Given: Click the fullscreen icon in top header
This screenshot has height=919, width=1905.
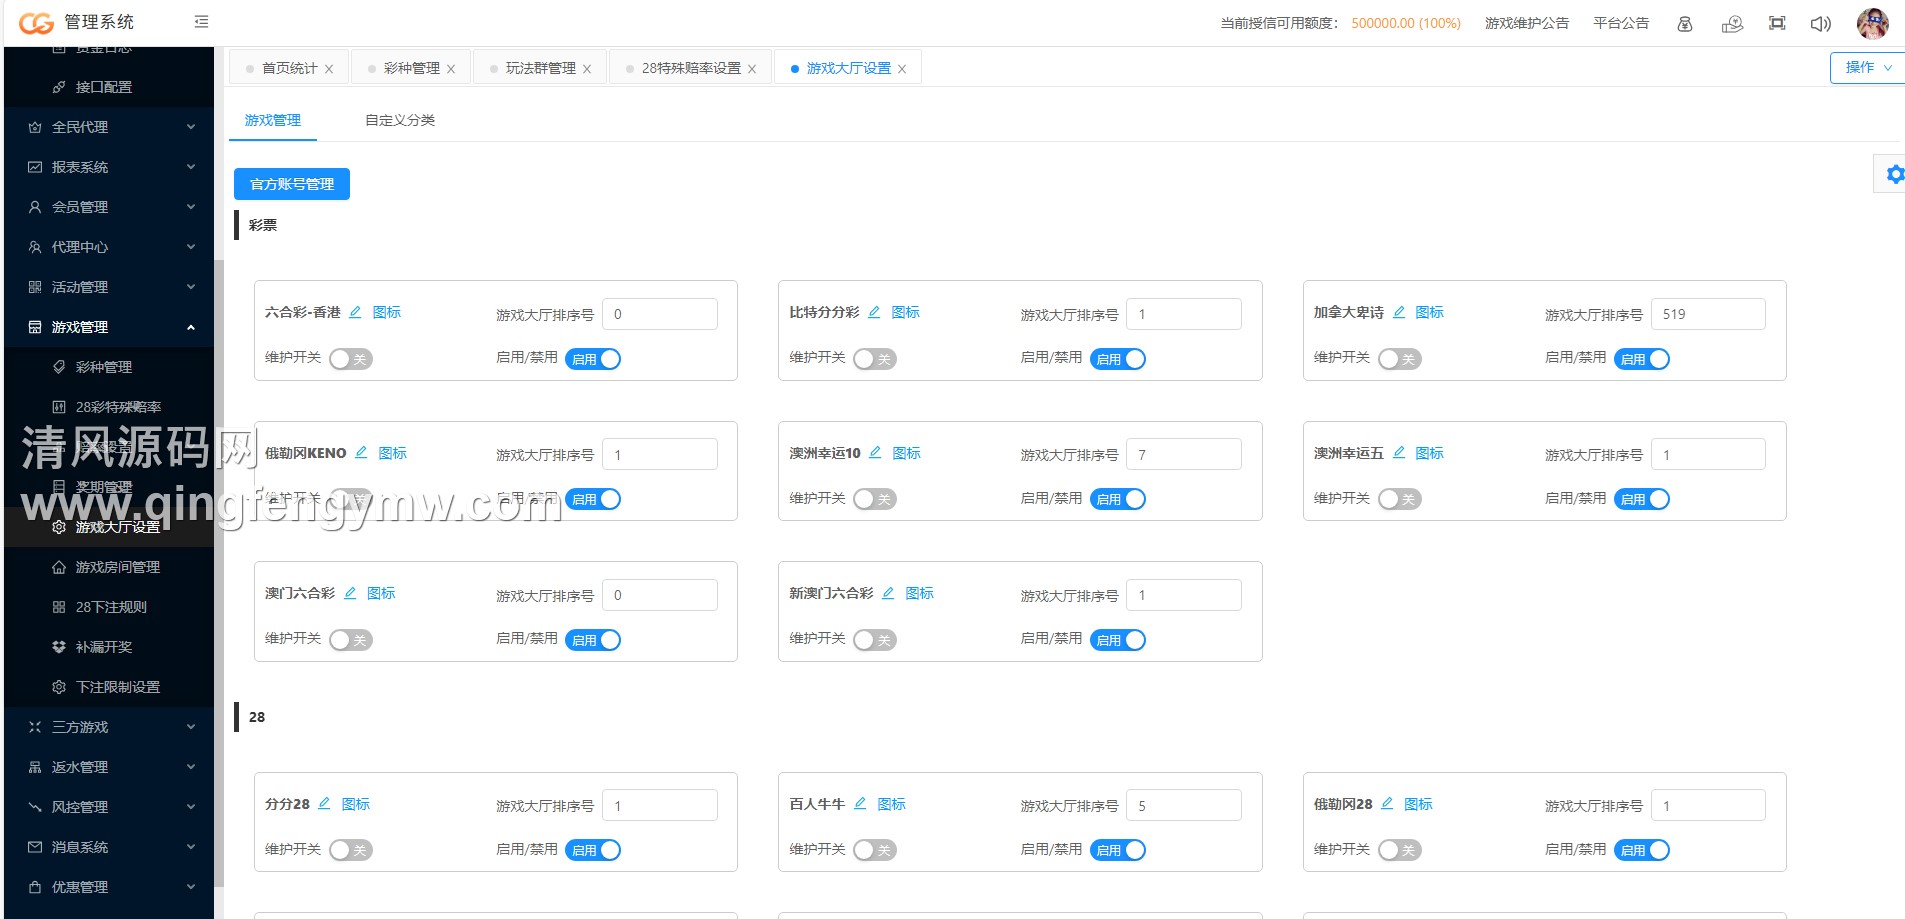Looking at the screenshot, I should pos(1777,23).
